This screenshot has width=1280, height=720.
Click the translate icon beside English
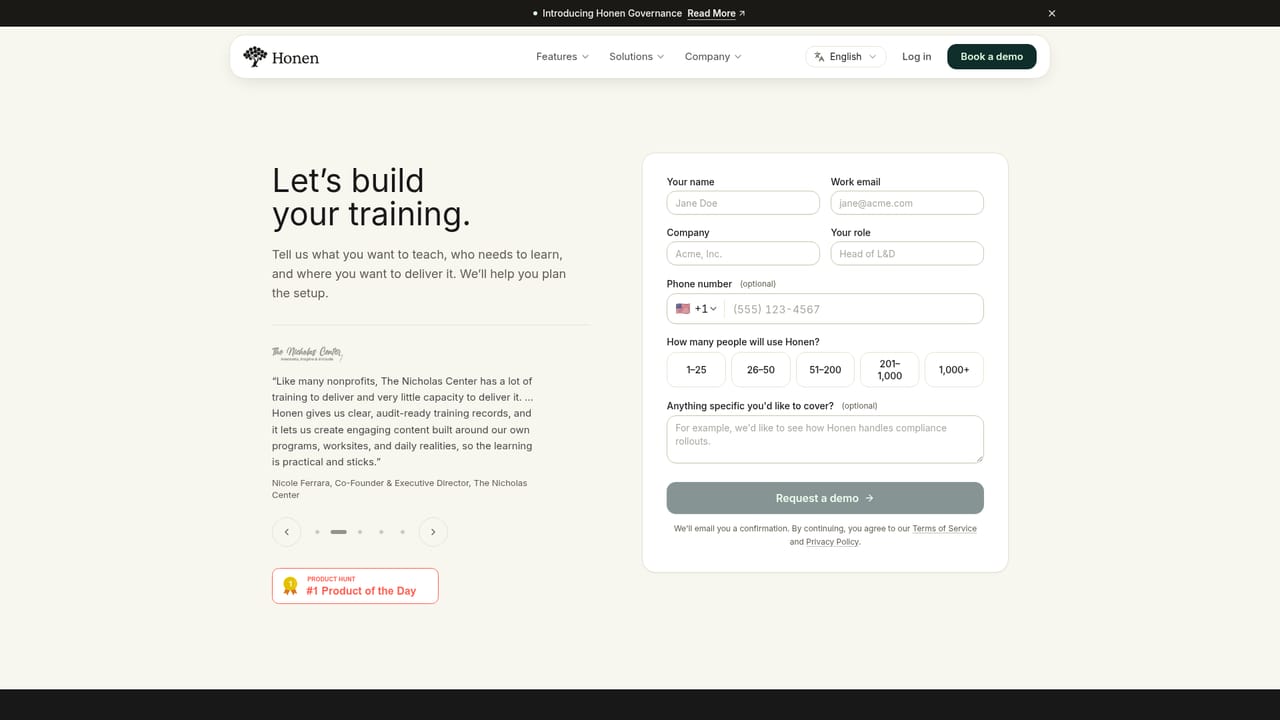click(819, 57)
